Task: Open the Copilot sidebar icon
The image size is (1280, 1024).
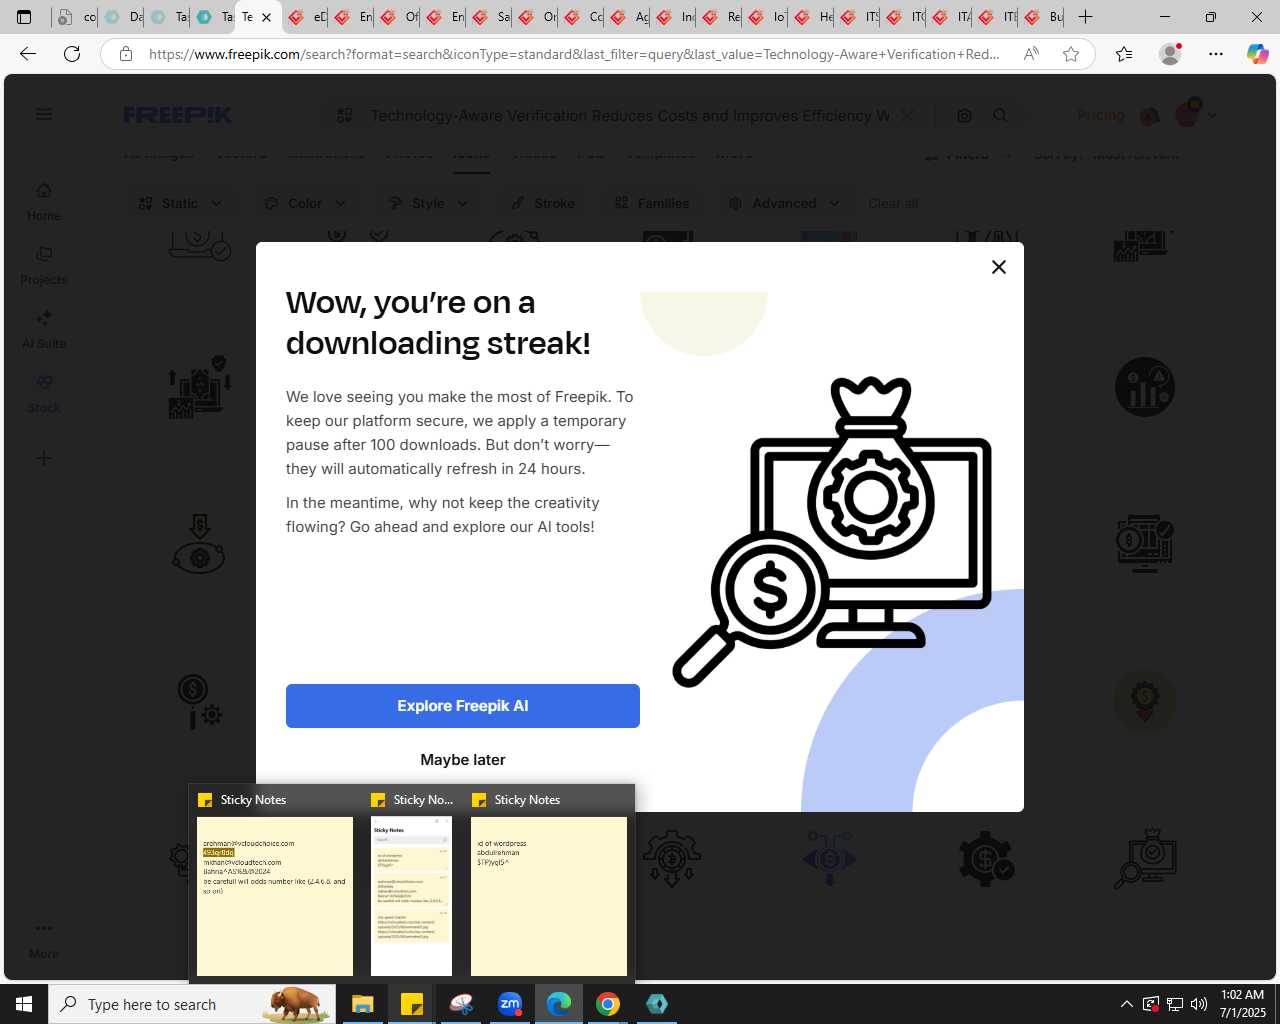Action: click(1257, 54)
